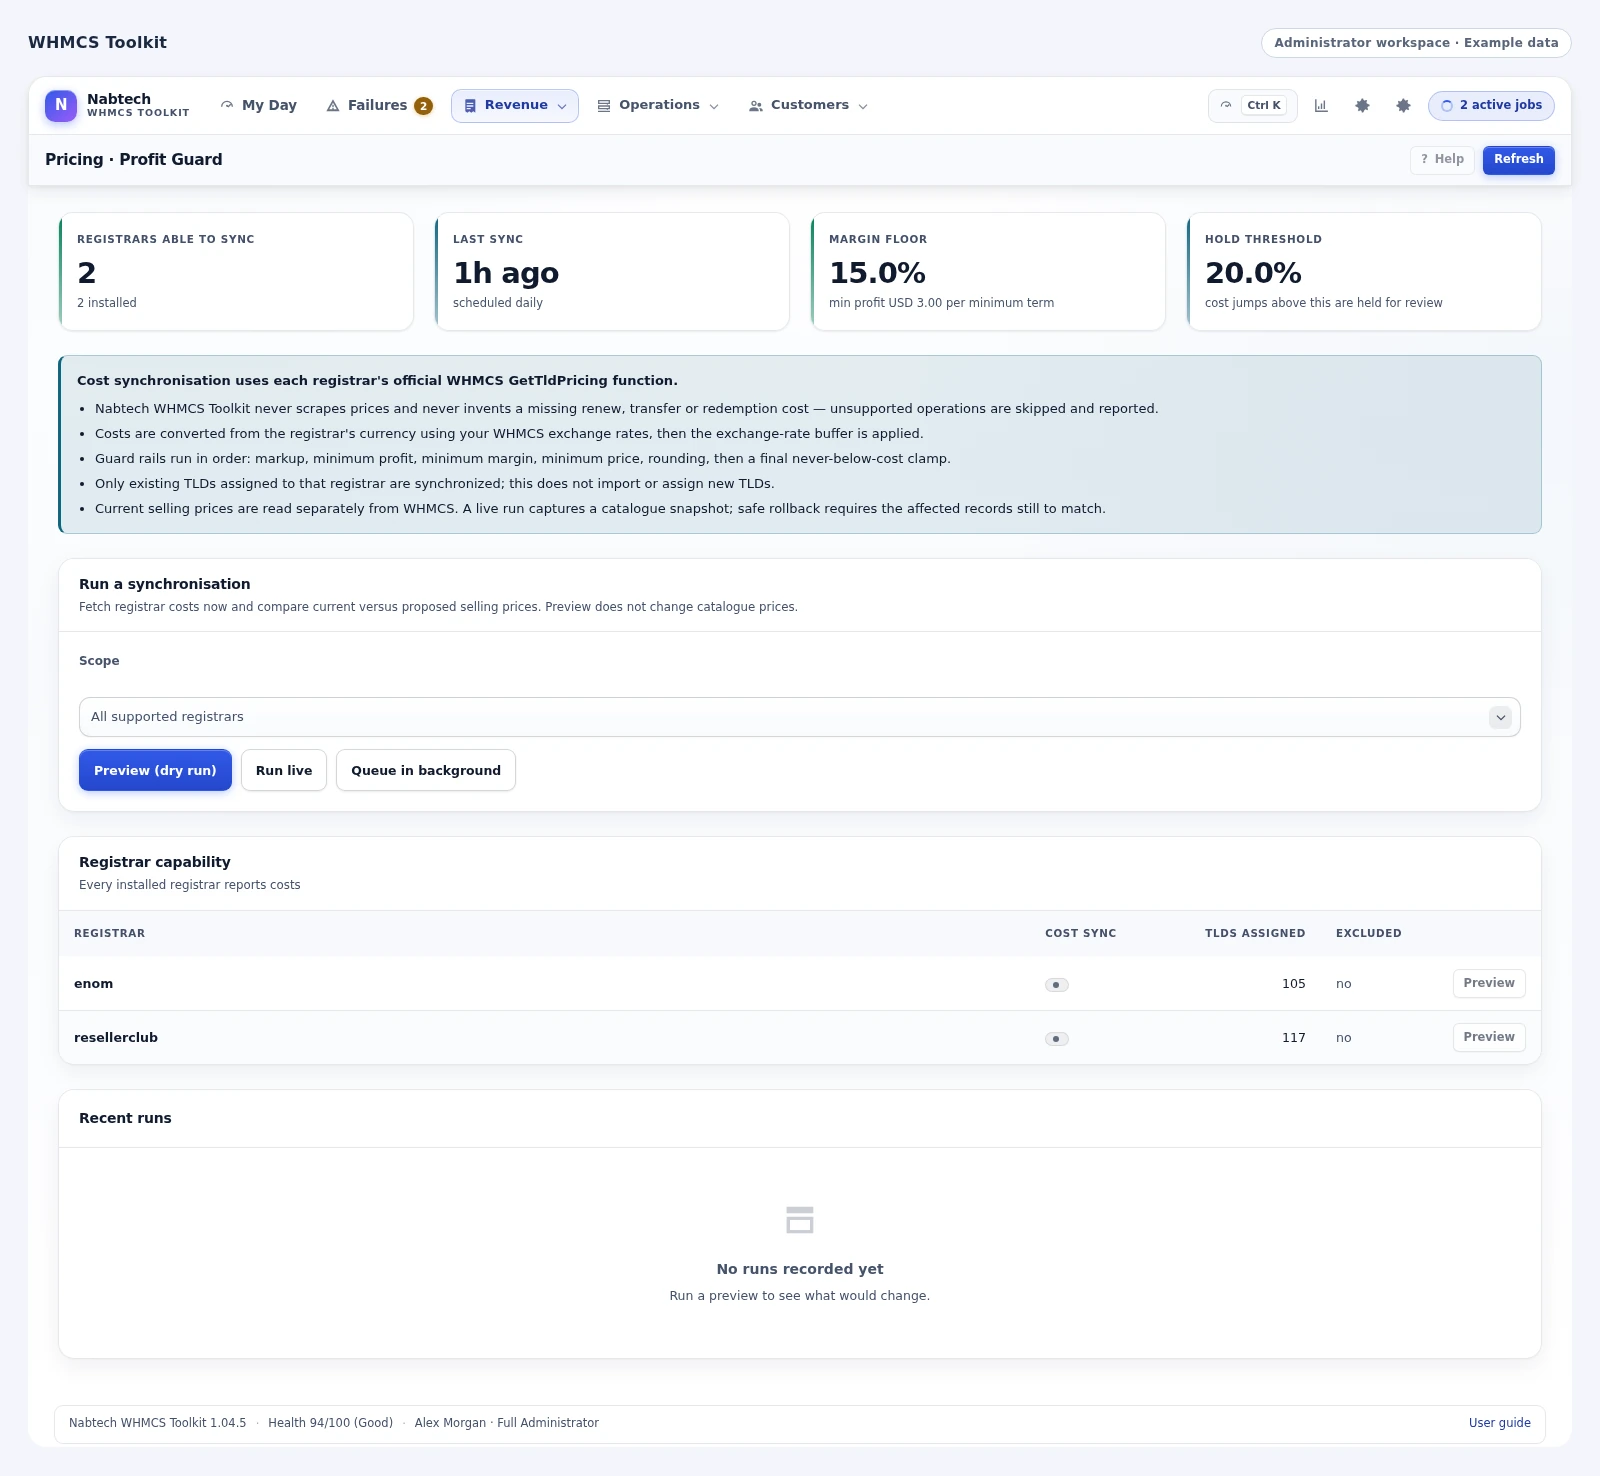1600x1476 pixels.
Task: Click the gear icon beside the chart icon
Action: (1362, 105)
